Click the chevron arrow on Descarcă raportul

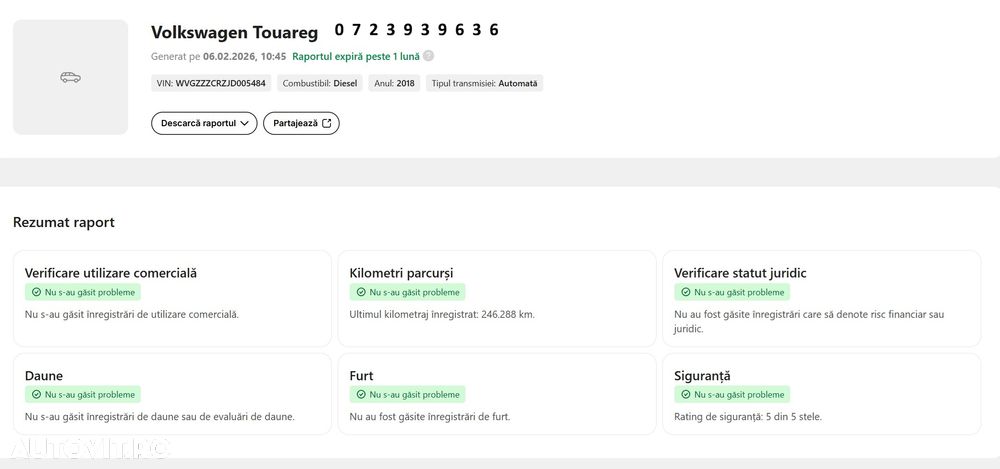244,123
